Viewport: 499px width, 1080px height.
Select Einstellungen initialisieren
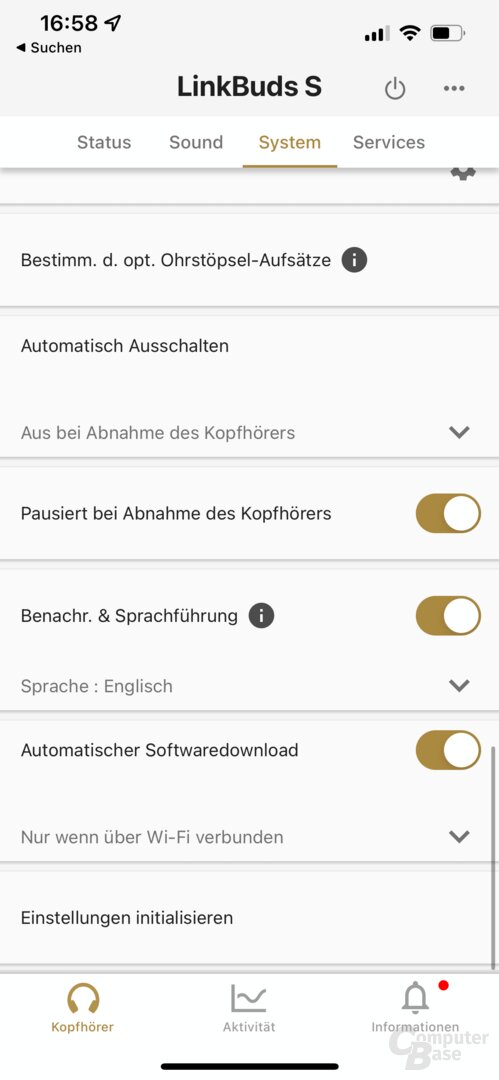(x=250, y=917)
